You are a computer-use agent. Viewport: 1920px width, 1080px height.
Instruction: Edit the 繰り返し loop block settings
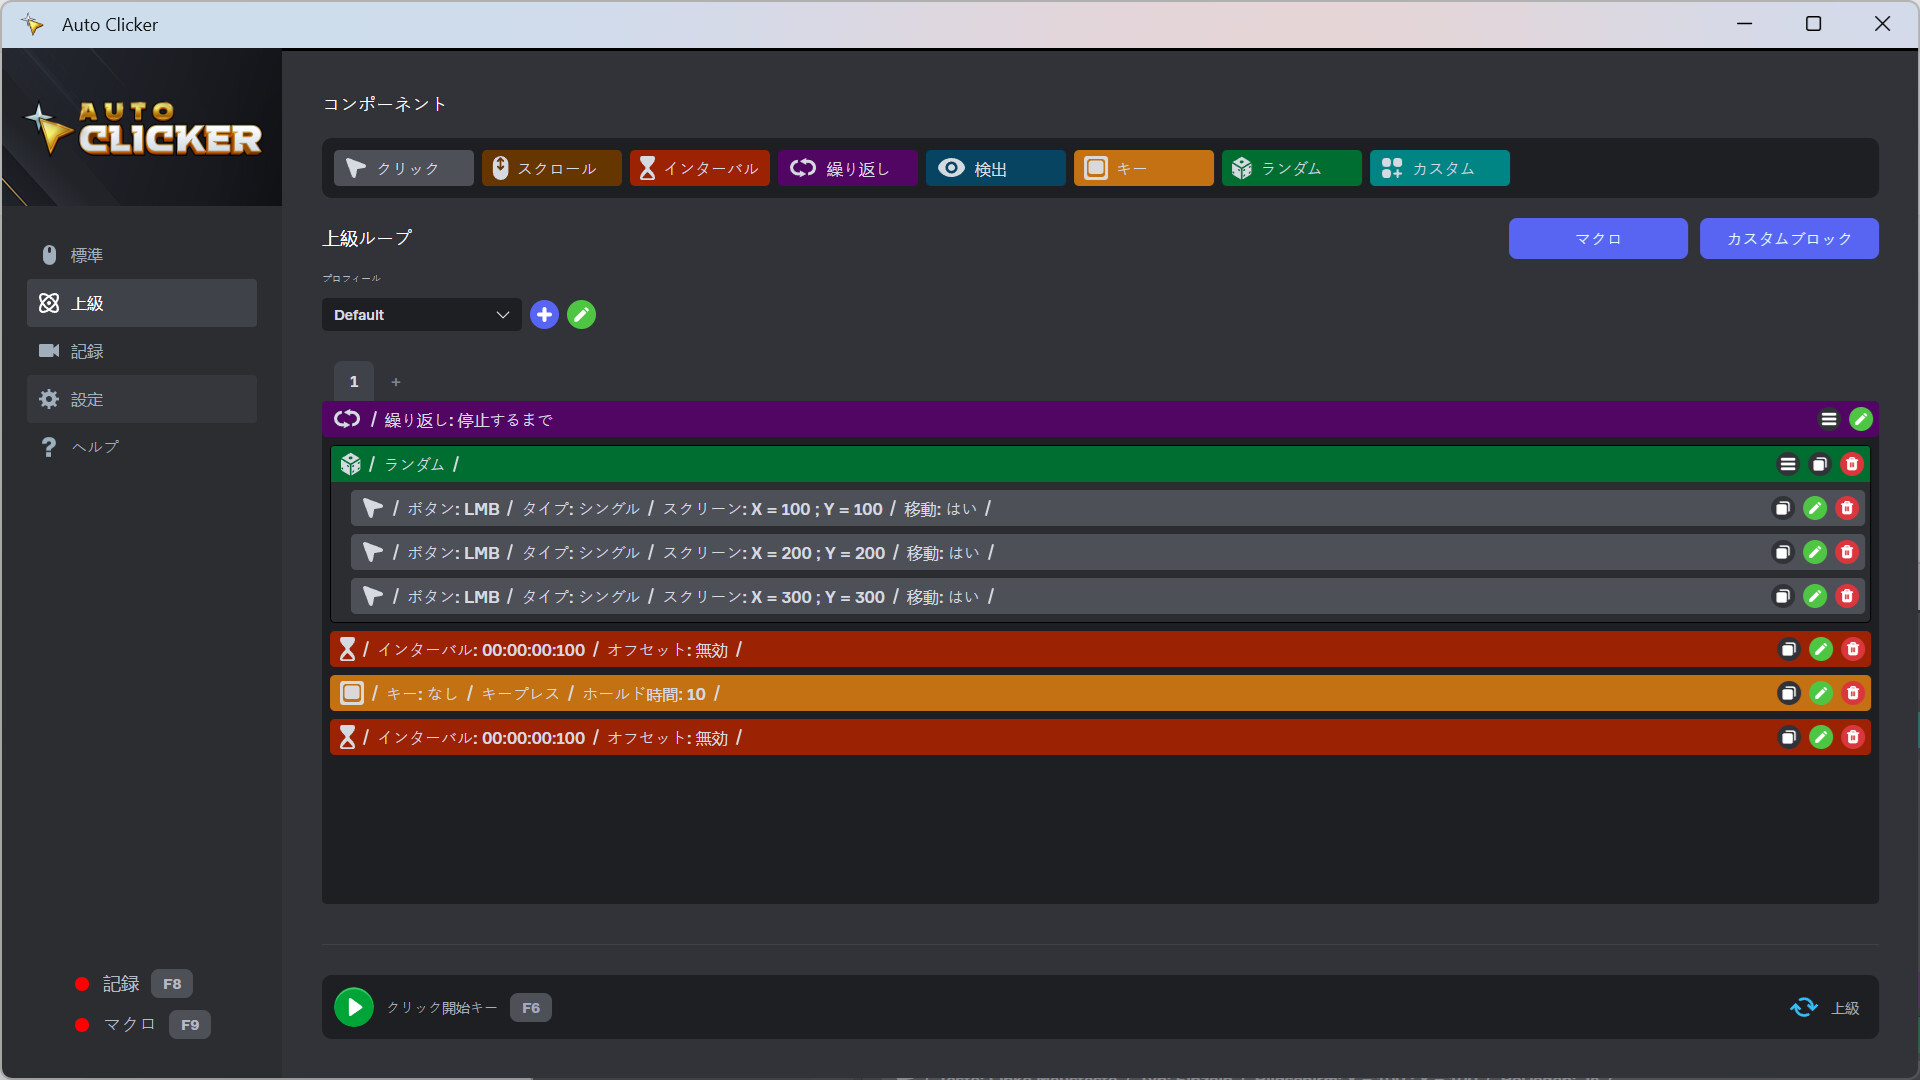point(1861,420)
